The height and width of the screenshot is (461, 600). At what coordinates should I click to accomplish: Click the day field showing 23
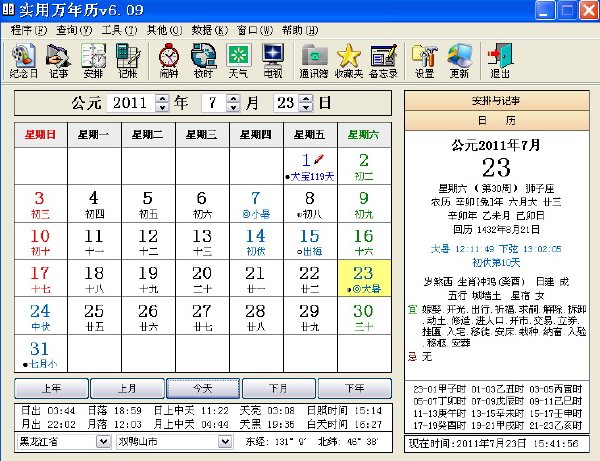[x=286, y=103]
